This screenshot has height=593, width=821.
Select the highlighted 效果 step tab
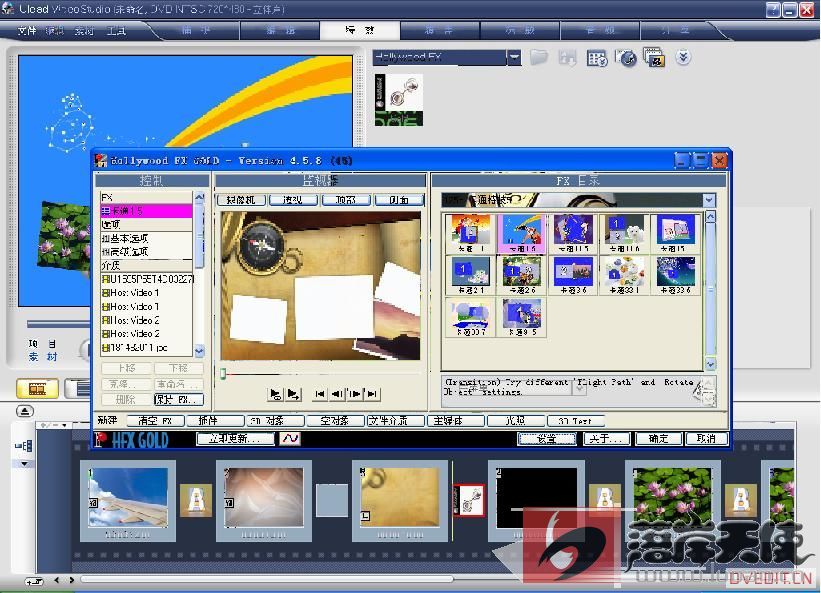click(360, 30)
